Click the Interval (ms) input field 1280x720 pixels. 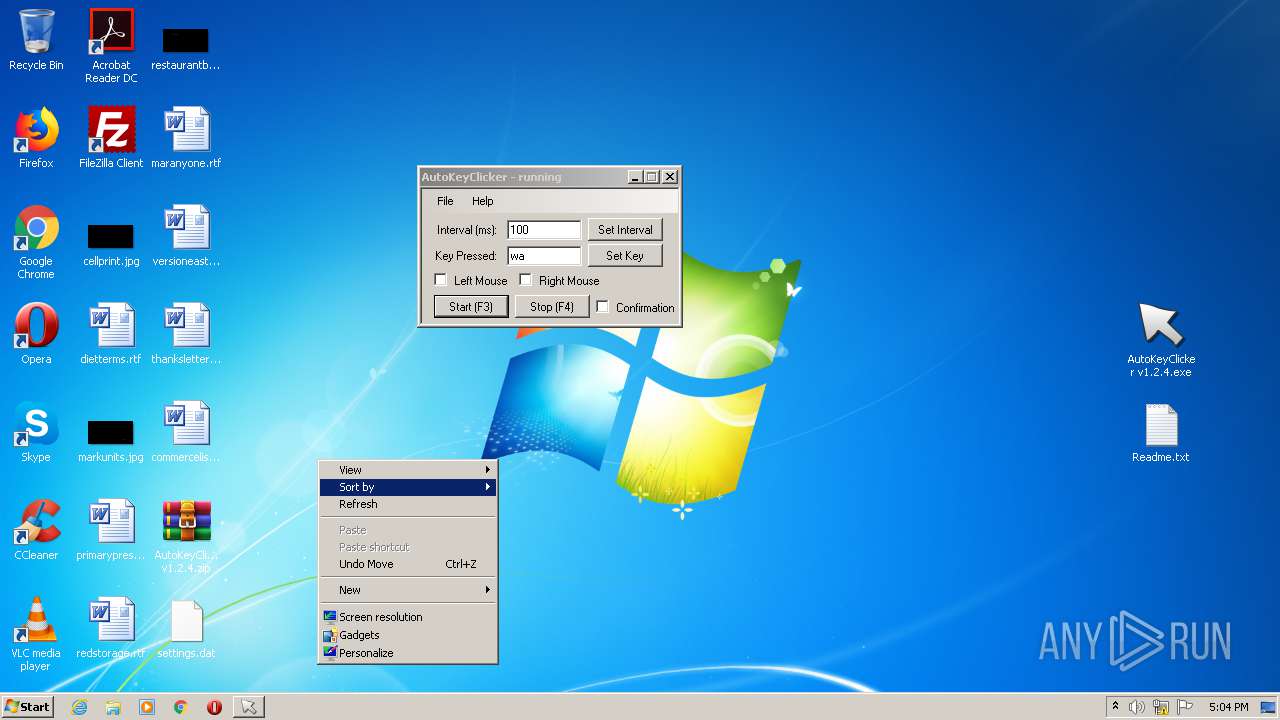pos(544,230)
